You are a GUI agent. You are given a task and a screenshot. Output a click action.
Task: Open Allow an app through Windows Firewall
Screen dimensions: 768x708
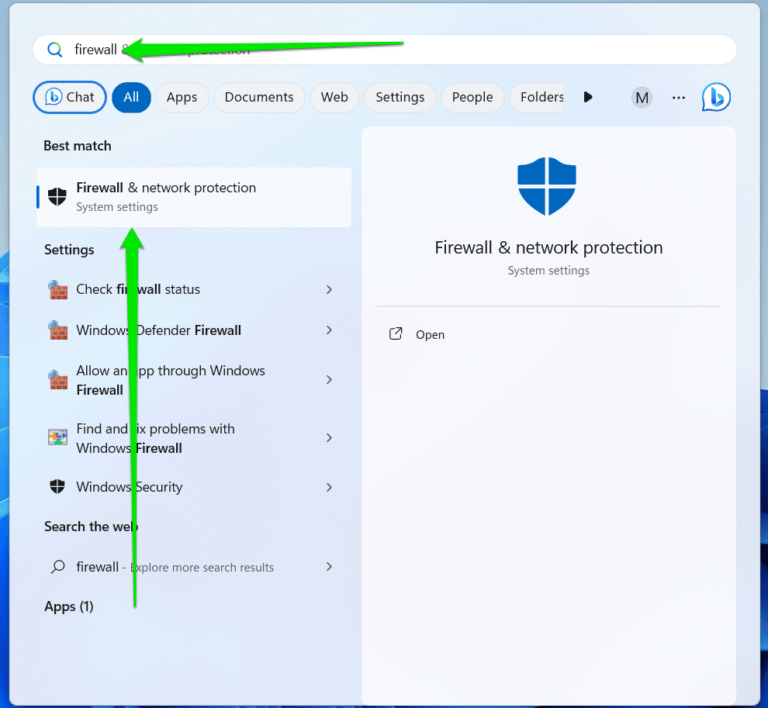point(194,380)
